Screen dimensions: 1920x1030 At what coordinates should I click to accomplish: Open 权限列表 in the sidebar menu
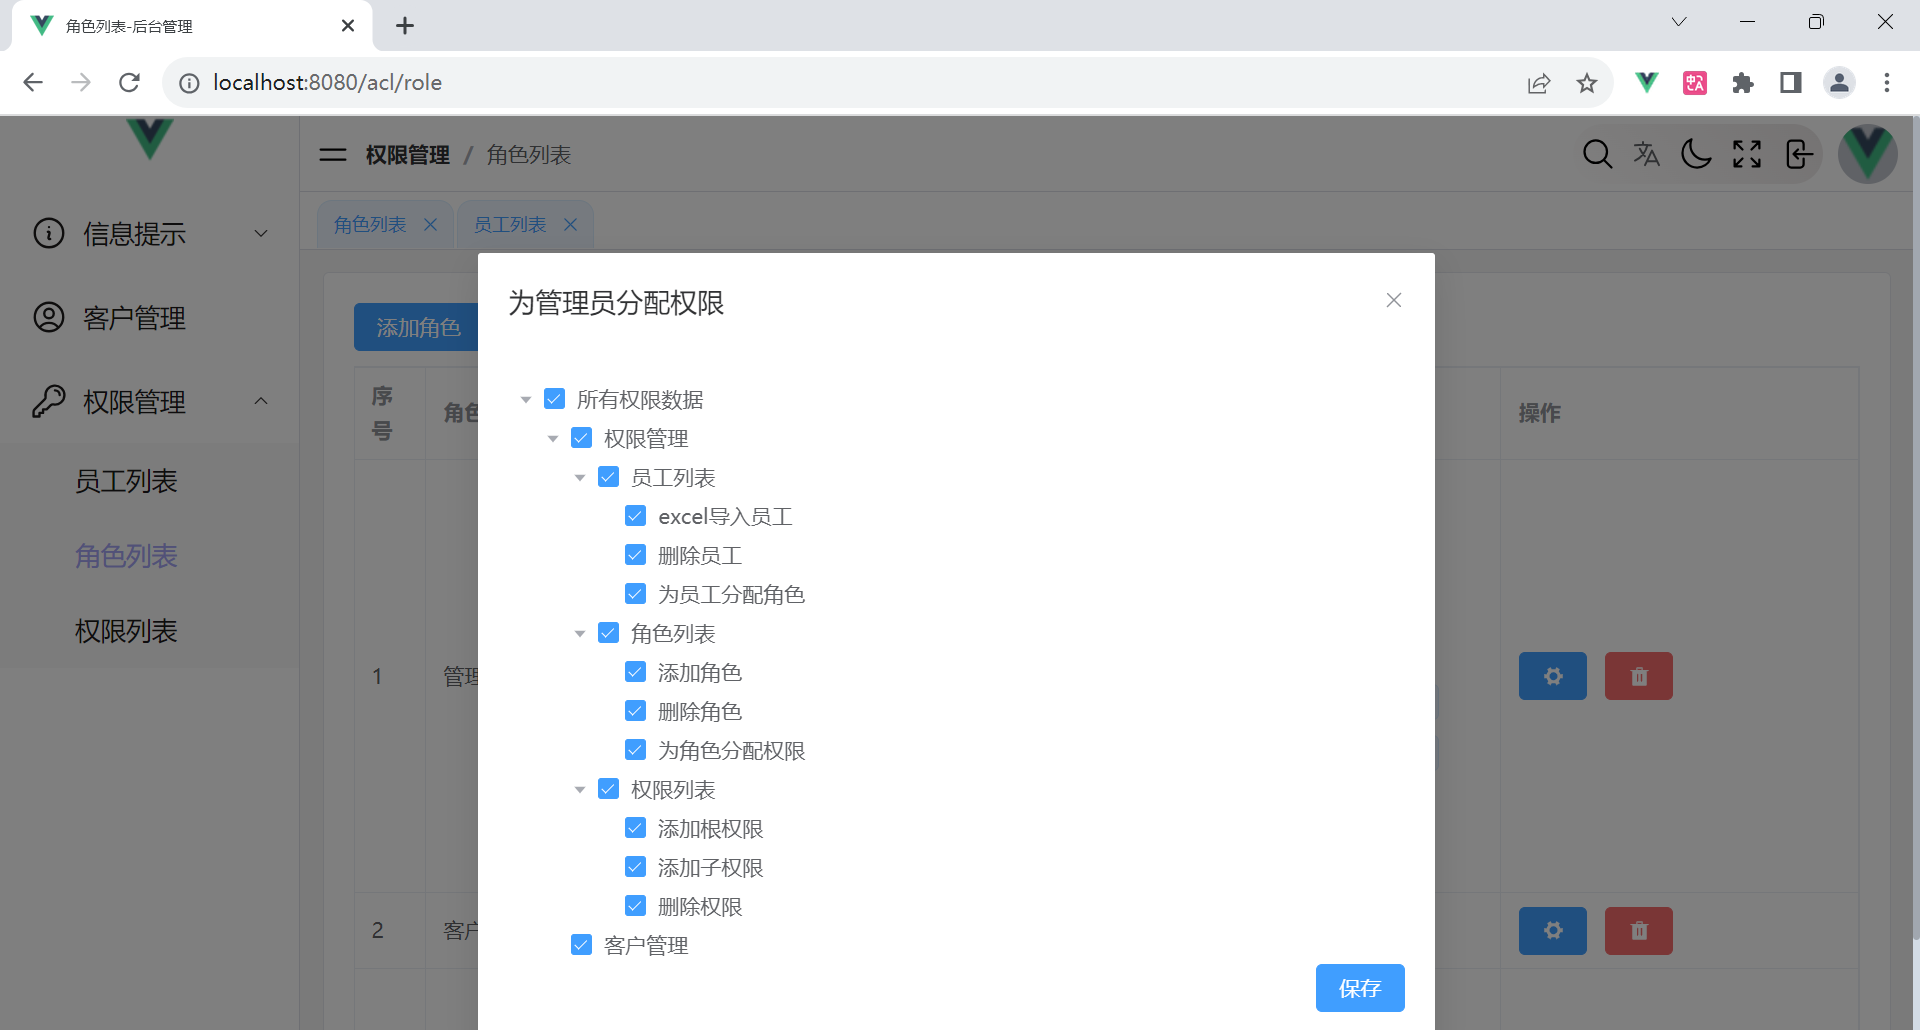coord(126,631)
